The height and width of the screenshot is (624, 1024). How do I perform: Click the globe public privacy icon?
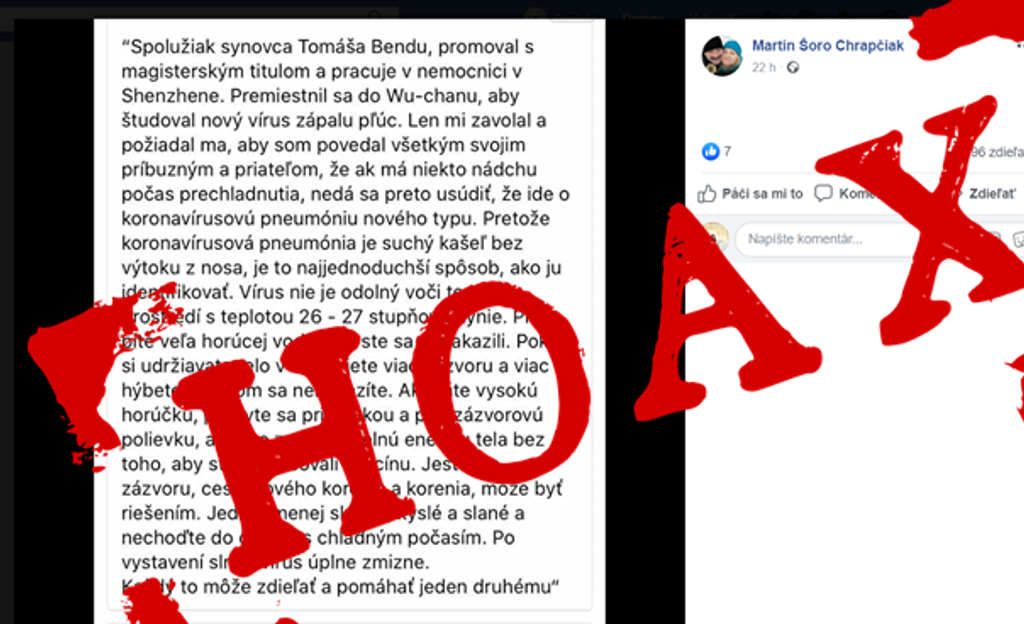793,67
